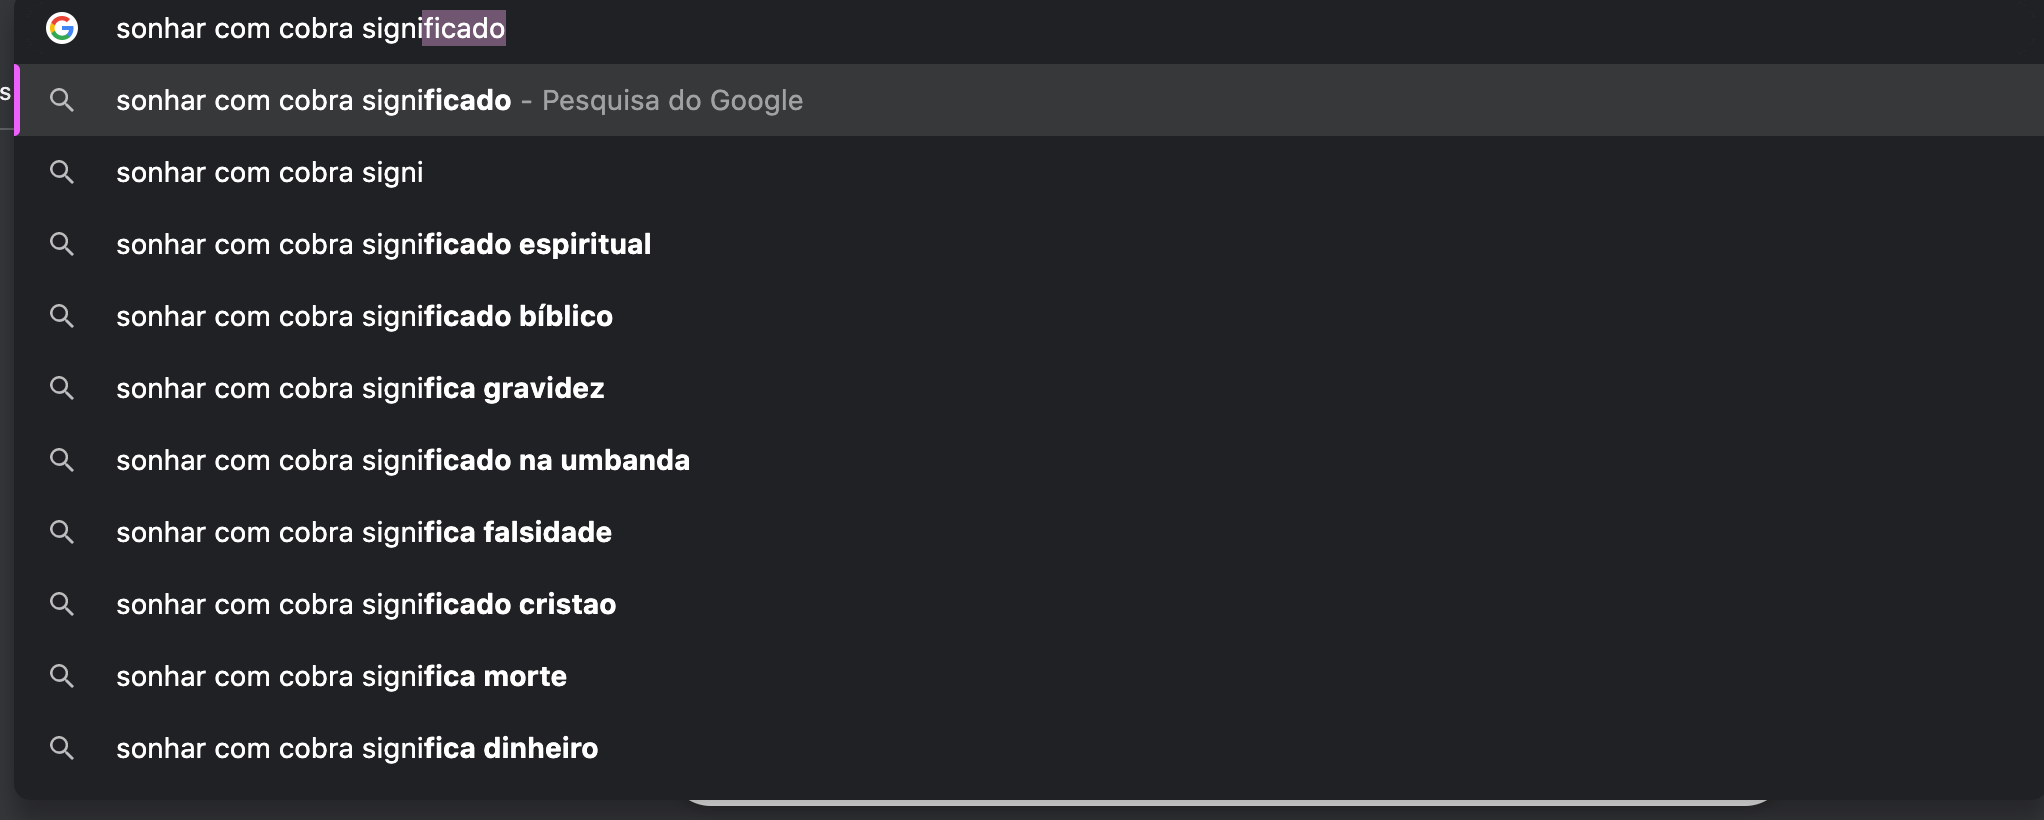Open 'significado cristao' suggestion

pyautogui.click(x=1030, y=604)
